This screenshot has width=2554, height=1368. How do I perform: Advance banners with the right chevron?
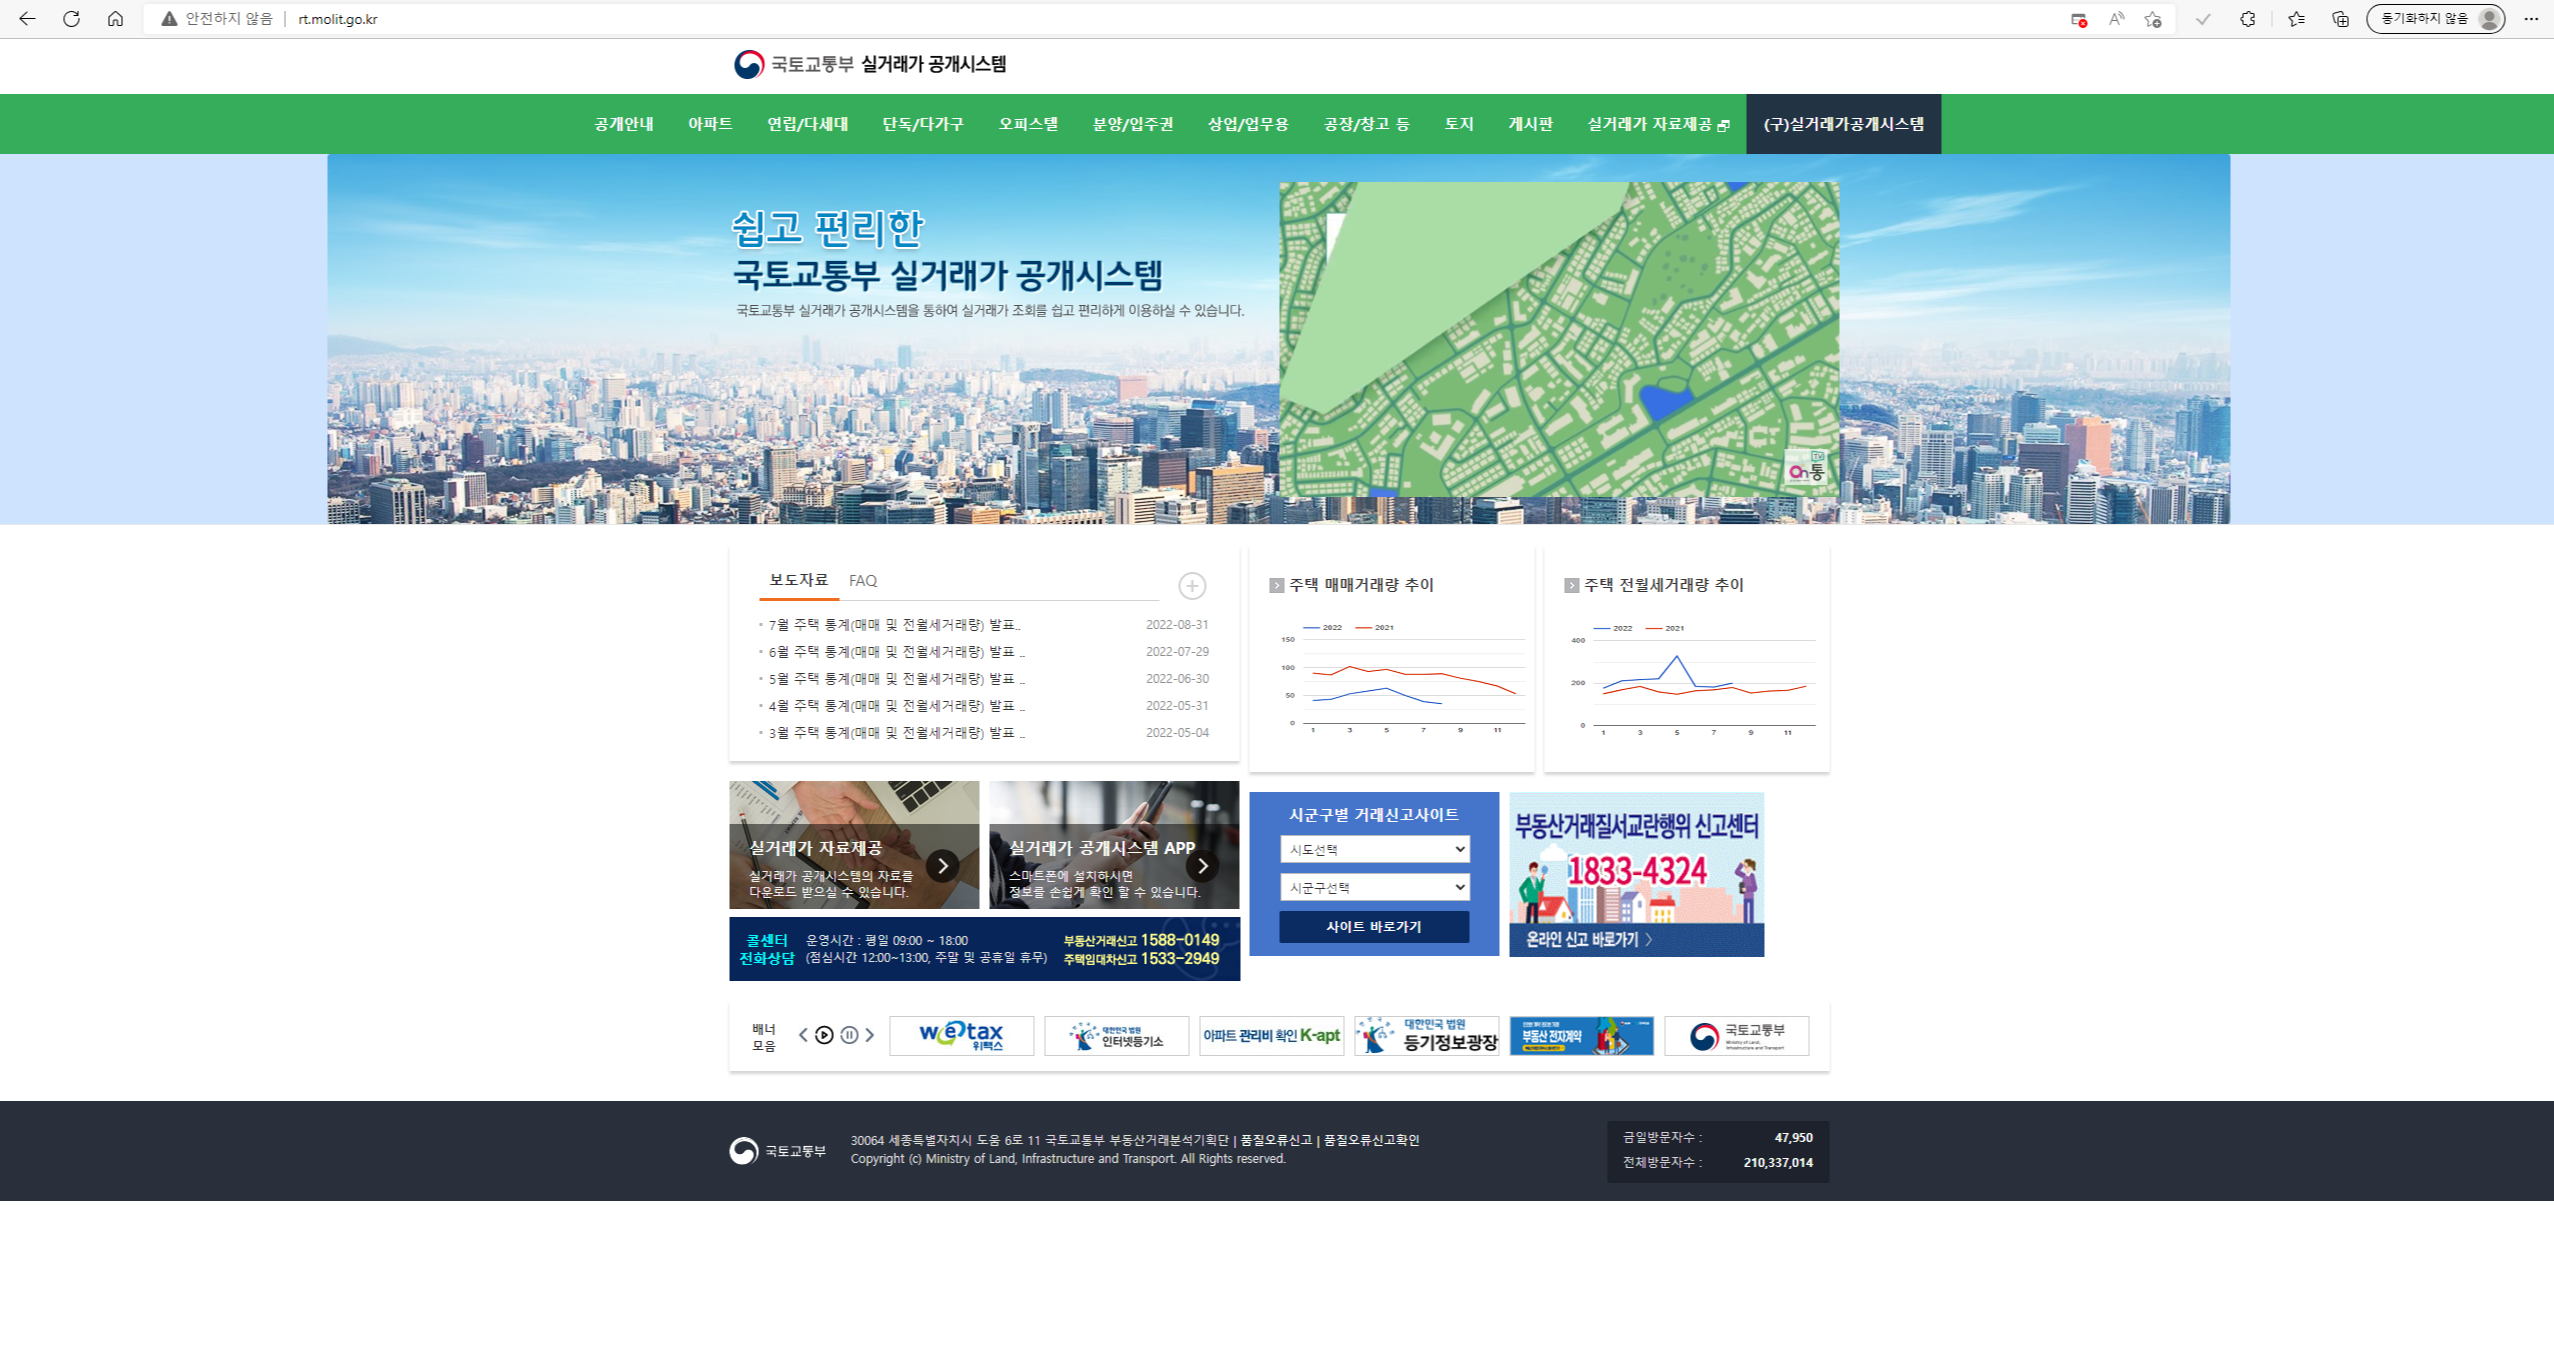pos(869,1036)
